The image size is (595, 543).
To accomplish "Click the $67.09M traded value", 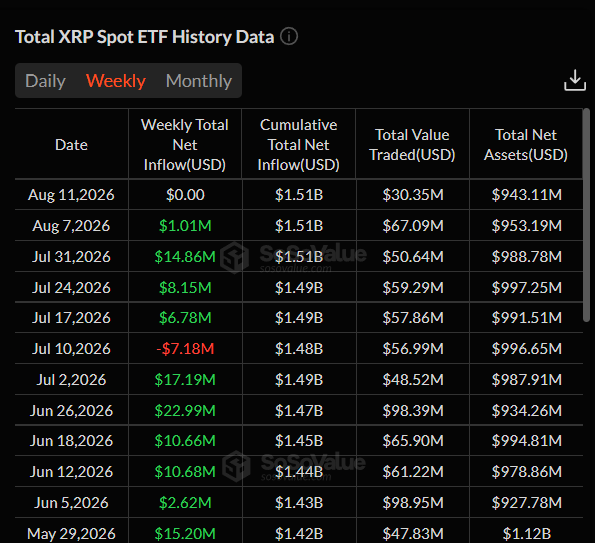I will (413, 226).
